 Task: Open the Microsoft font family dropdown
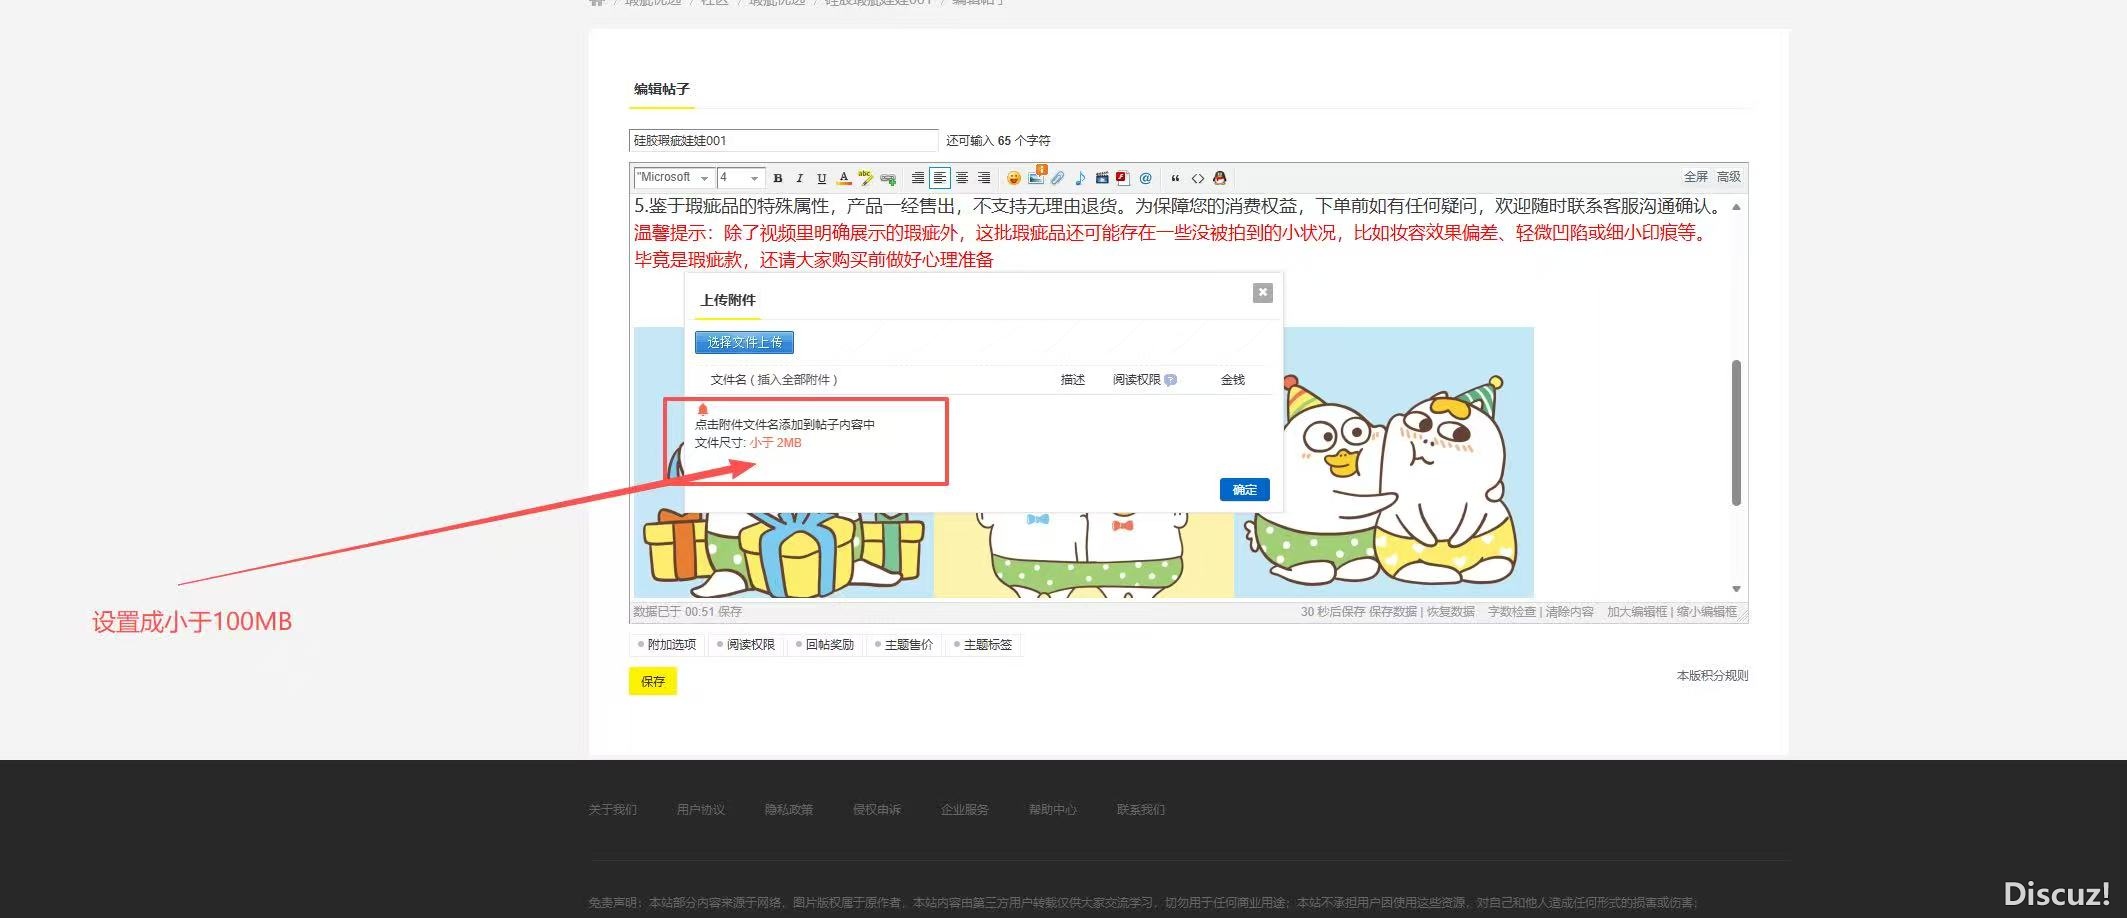(x=673, y=178)
